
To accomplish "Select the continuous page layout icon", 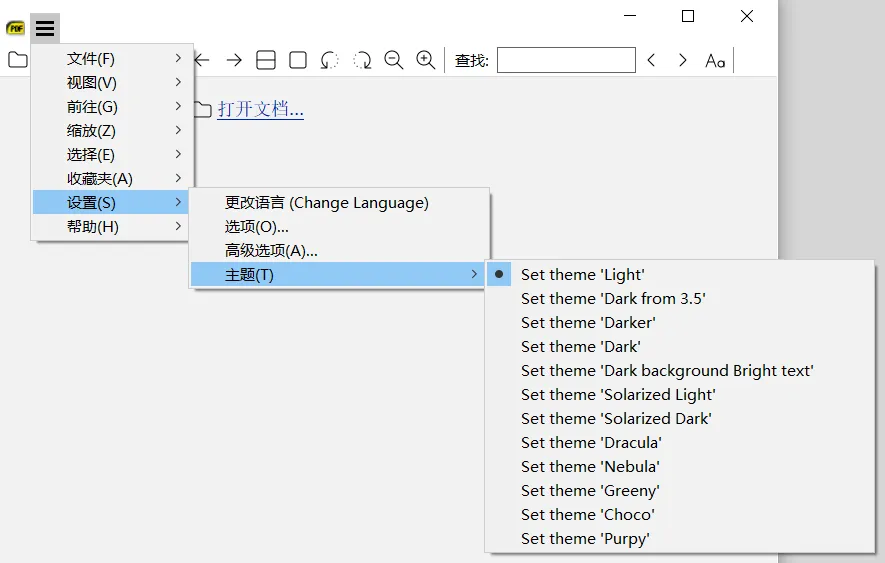I will point(266,60).
